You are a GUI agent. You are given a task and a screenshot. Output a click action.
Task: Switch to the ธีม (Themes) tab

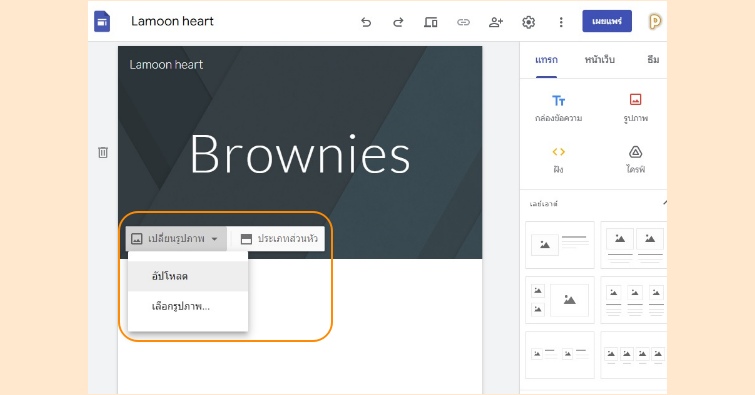point(653,60)
